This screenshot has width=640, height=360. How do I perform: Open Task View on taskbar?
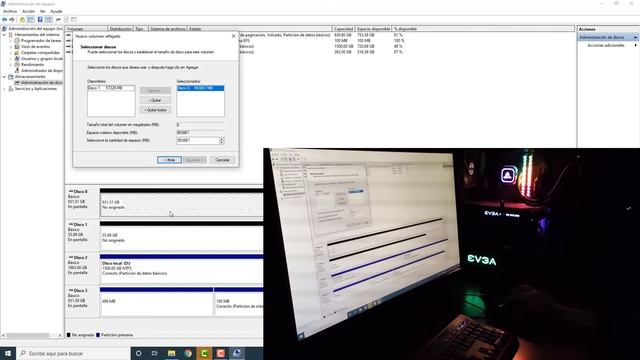155,353
